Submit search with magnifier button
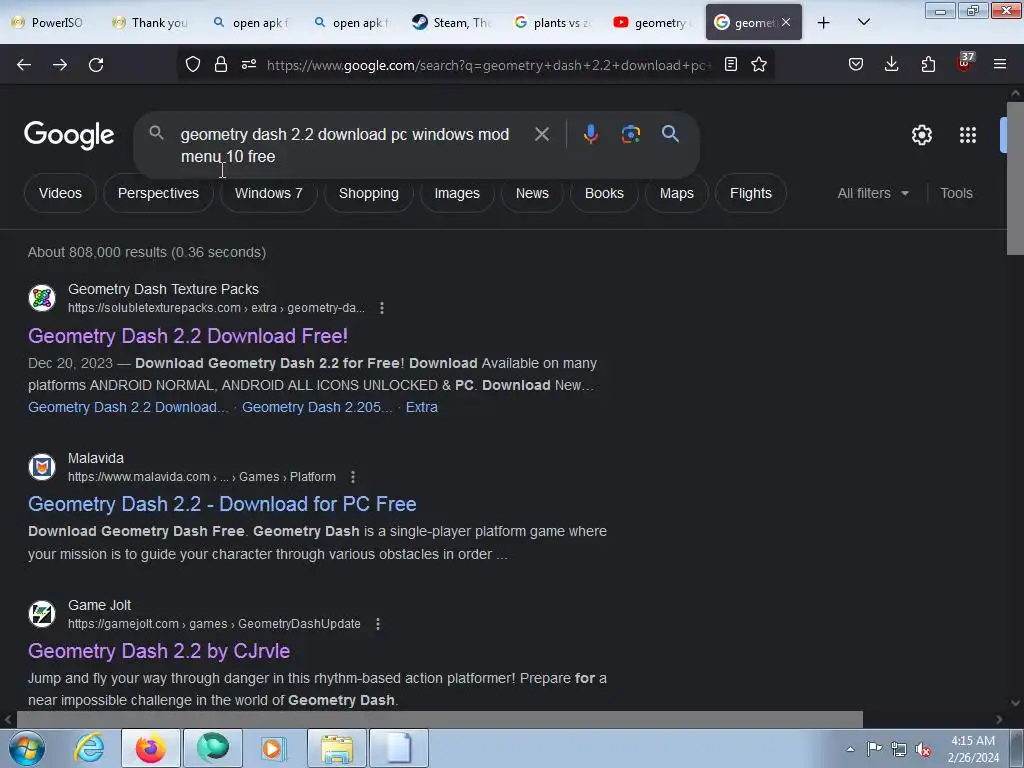The image size is (1024, 768). (670, 134)
